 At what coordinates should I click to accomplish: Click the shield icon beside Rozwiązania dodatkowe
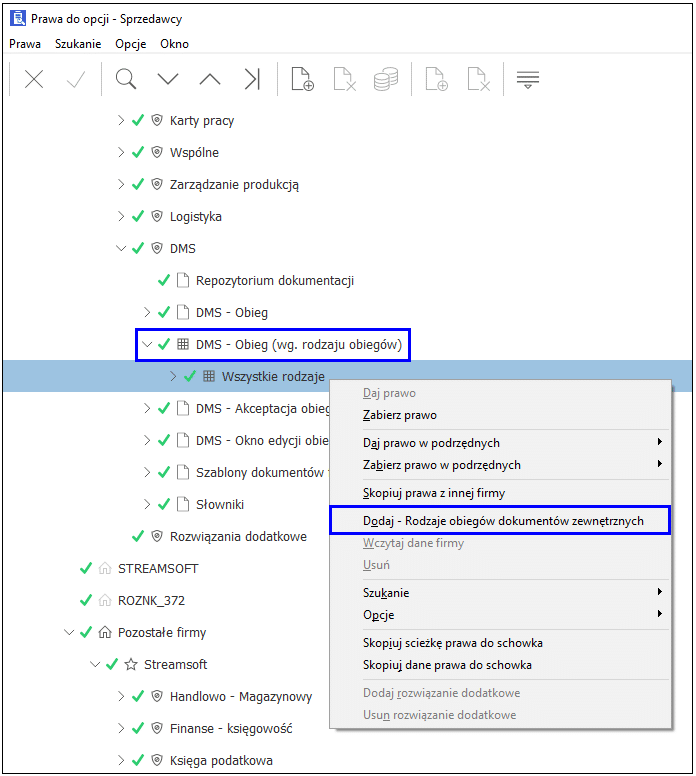[157, 536]
